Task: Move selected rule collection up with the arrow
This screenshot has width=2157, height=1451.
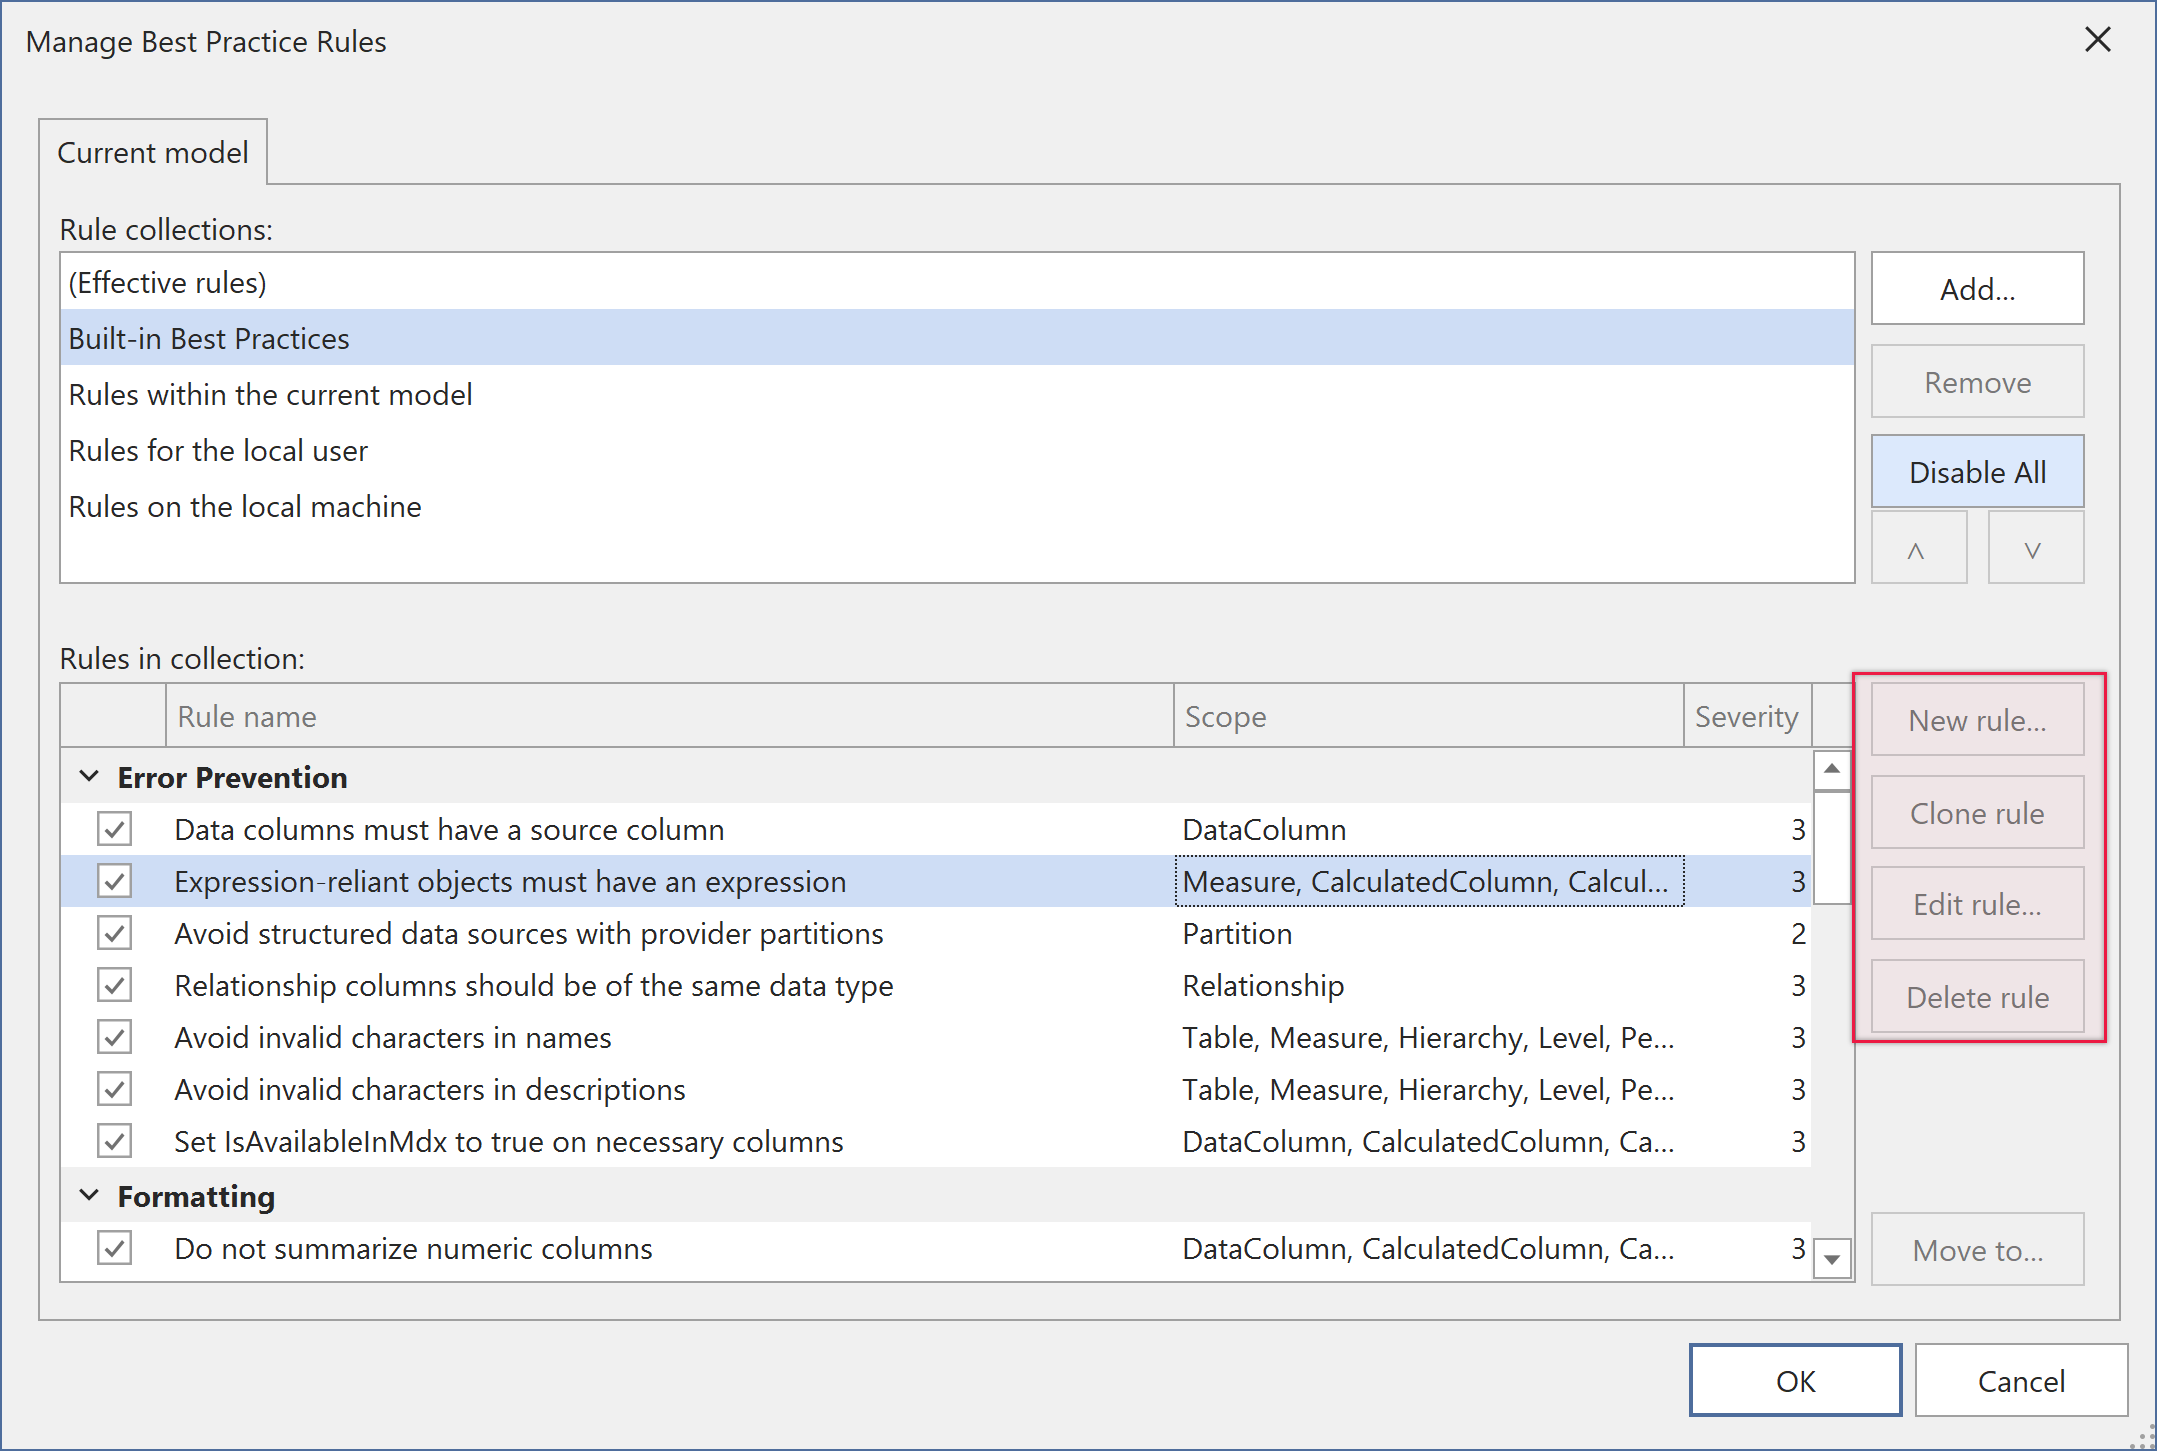Action: [x=1919, y=546]
